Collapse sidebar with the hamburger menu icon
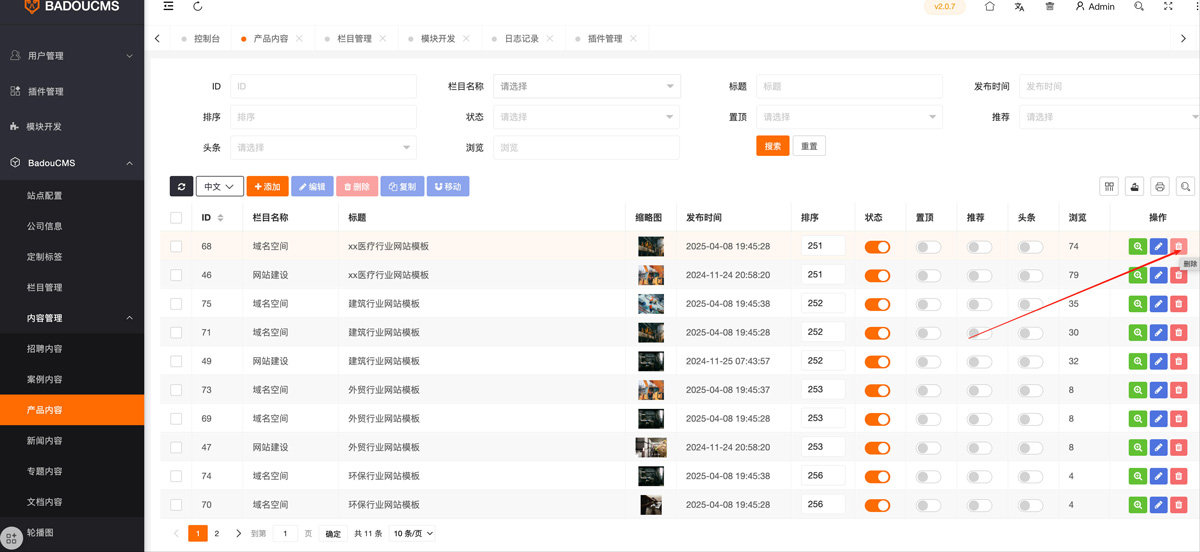Image resolution: width=1200 pixels, height=552 pixels. tap(168, 7)
